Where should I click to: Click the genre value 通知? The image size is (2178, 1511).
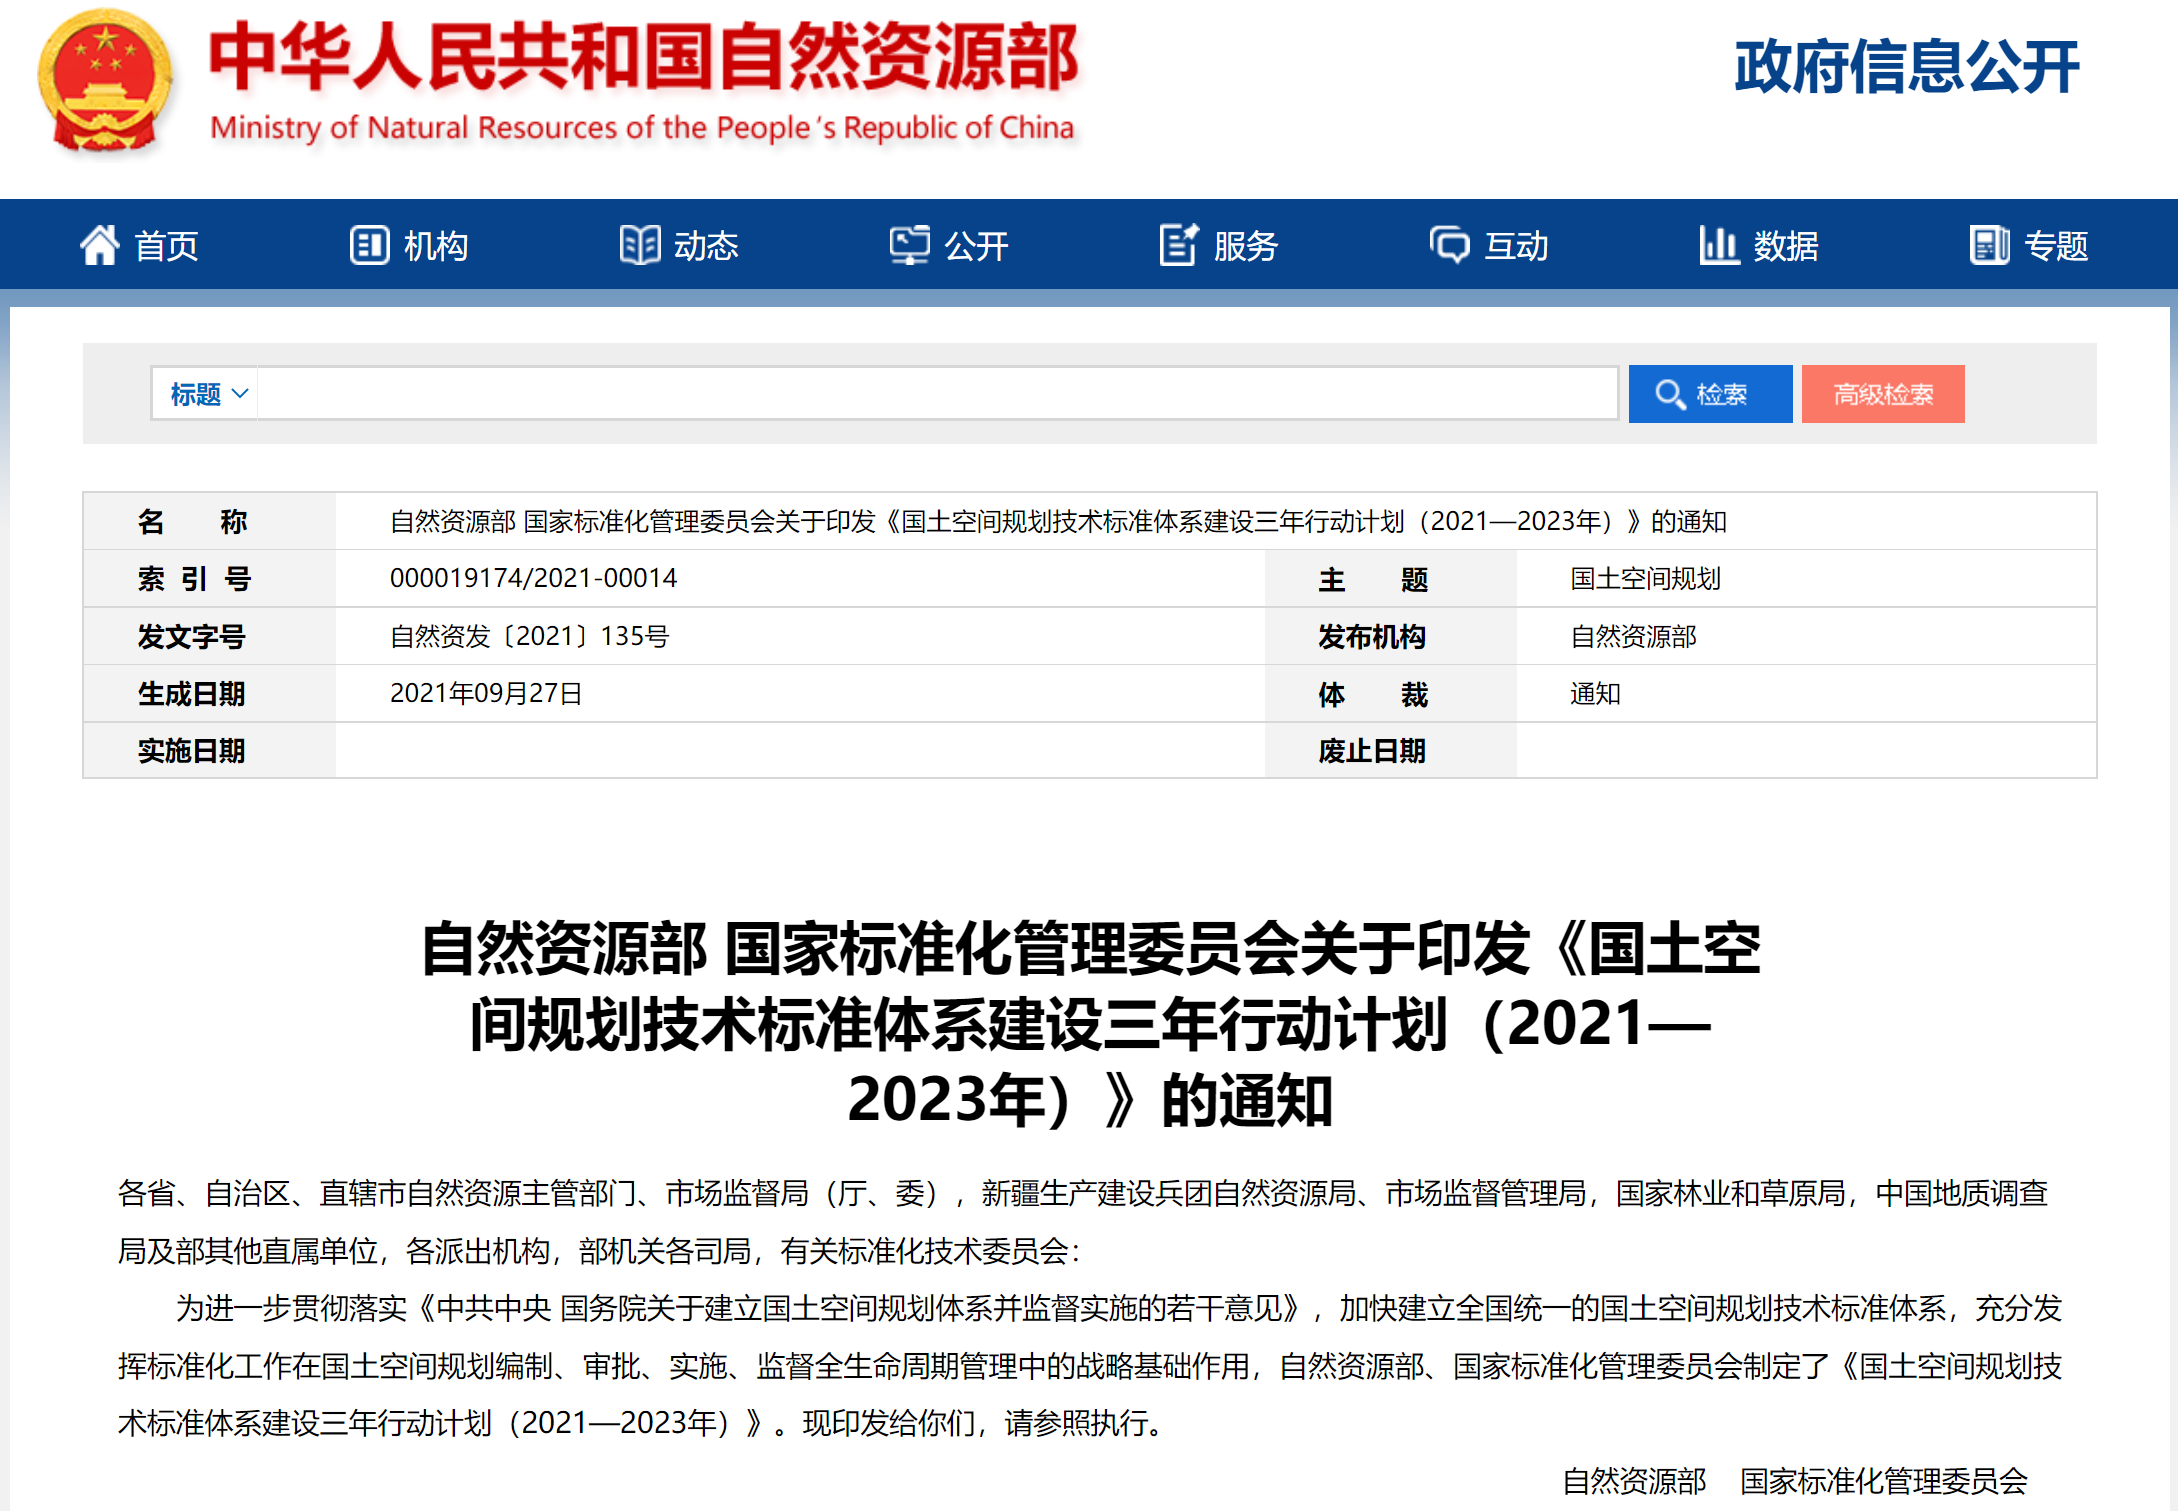tap(1595, 693)
